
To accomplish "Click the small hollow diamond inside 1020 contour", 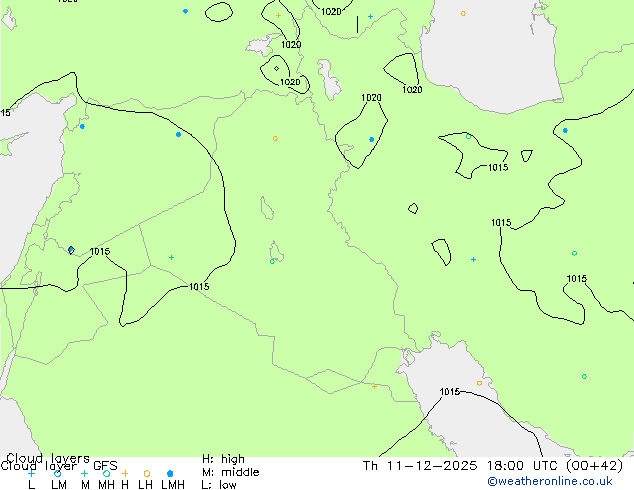I will [x=277, y=68].
